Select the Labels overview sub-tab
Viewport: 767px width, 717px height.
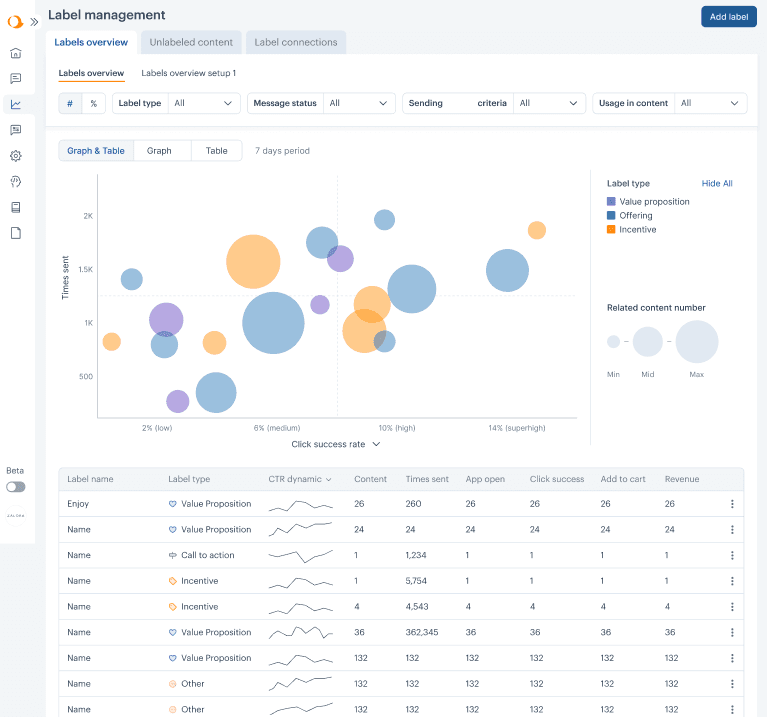[91, 73]
